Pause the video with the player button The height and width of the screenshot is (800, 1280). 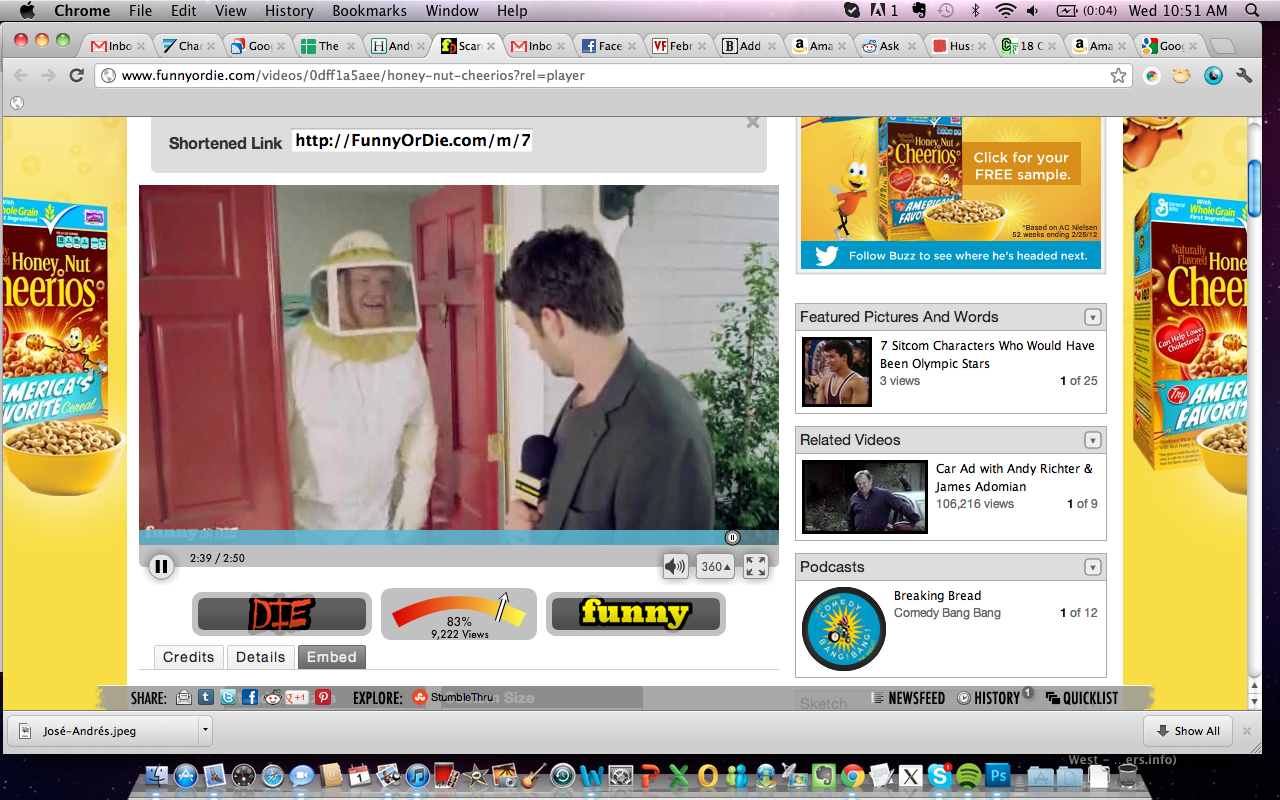click(161, 567)
